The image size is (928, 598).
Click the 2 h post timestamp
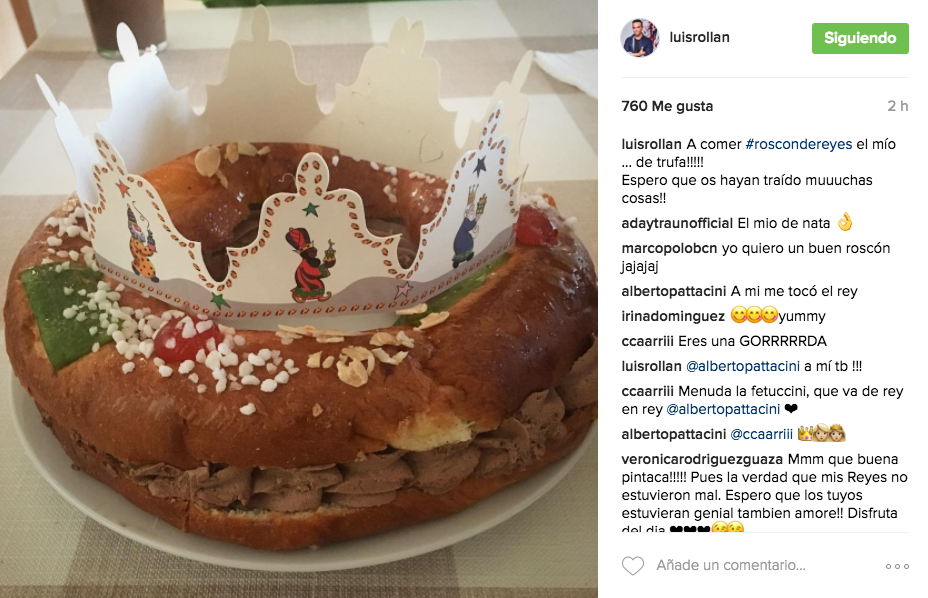pyautogui.click(x=897, y=106)
